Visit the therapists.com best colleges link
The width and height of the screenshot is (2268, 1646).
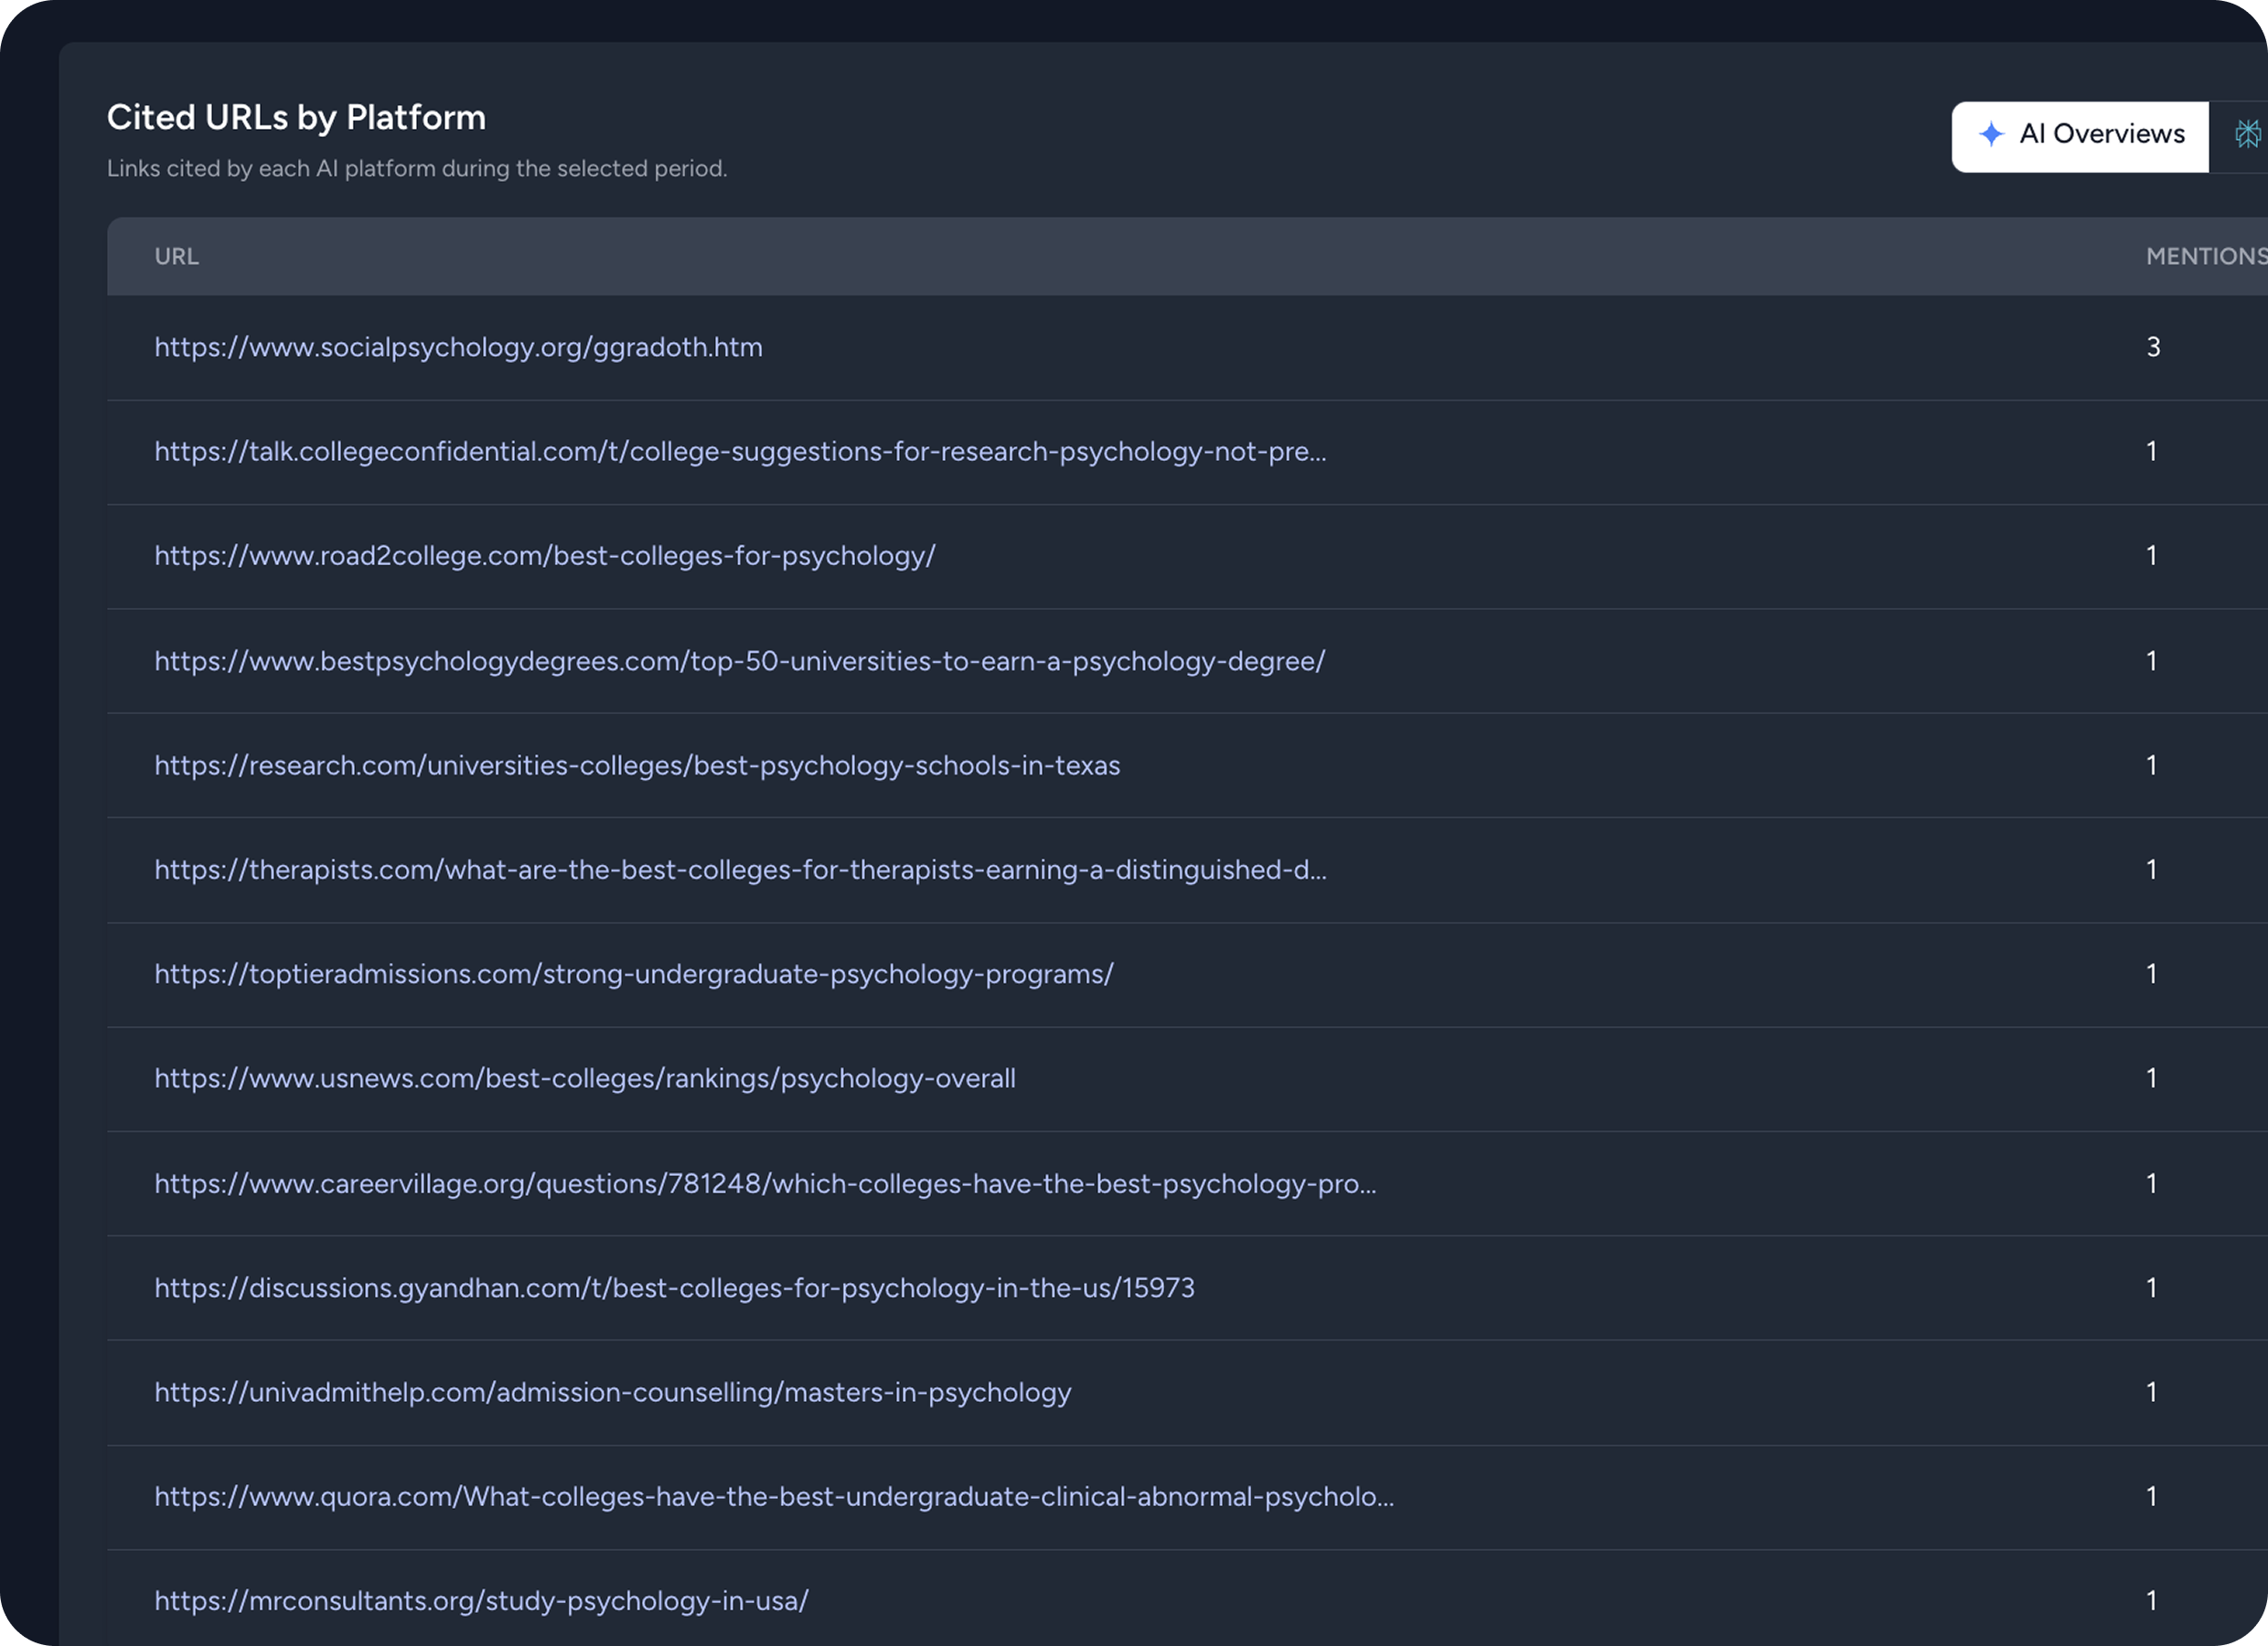point(740,870)
